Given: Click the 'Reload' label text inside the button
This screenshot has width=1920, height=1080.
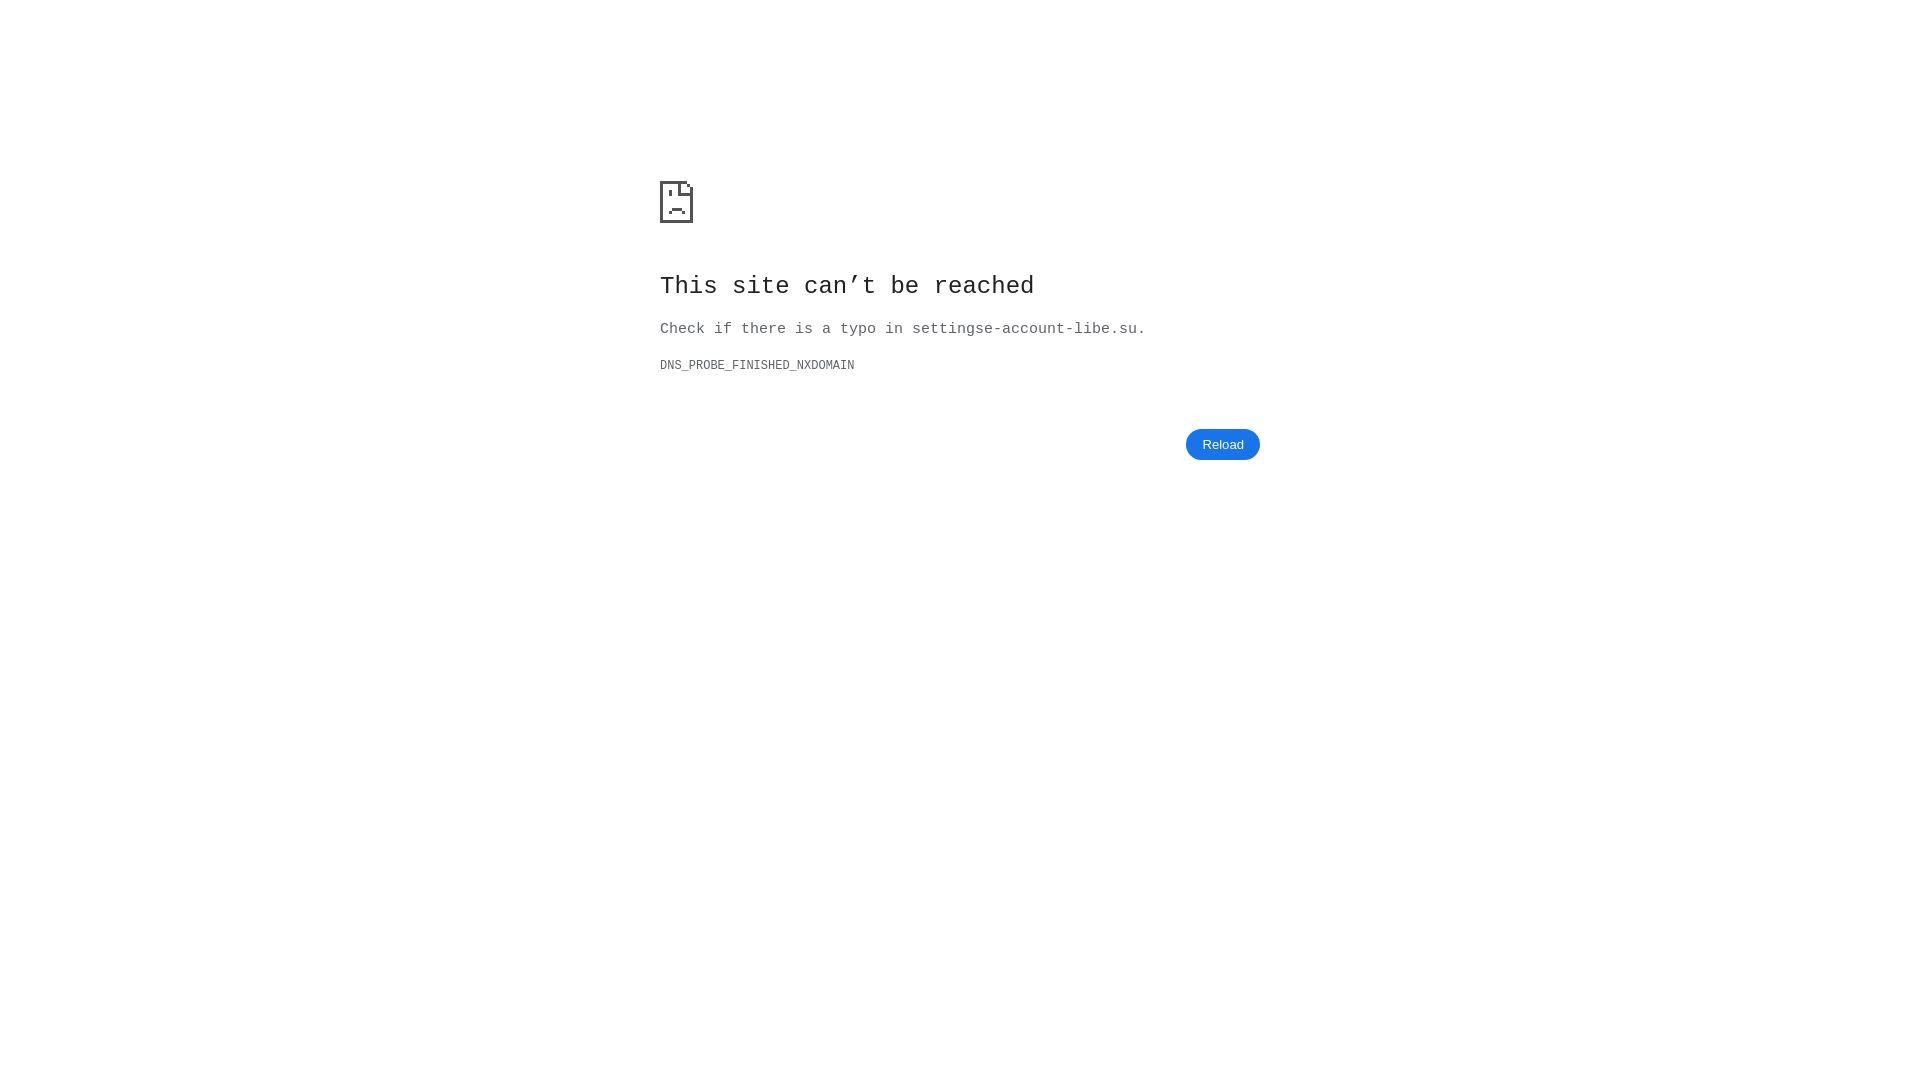Looking at the screenshot, I should click(1222, 444).
